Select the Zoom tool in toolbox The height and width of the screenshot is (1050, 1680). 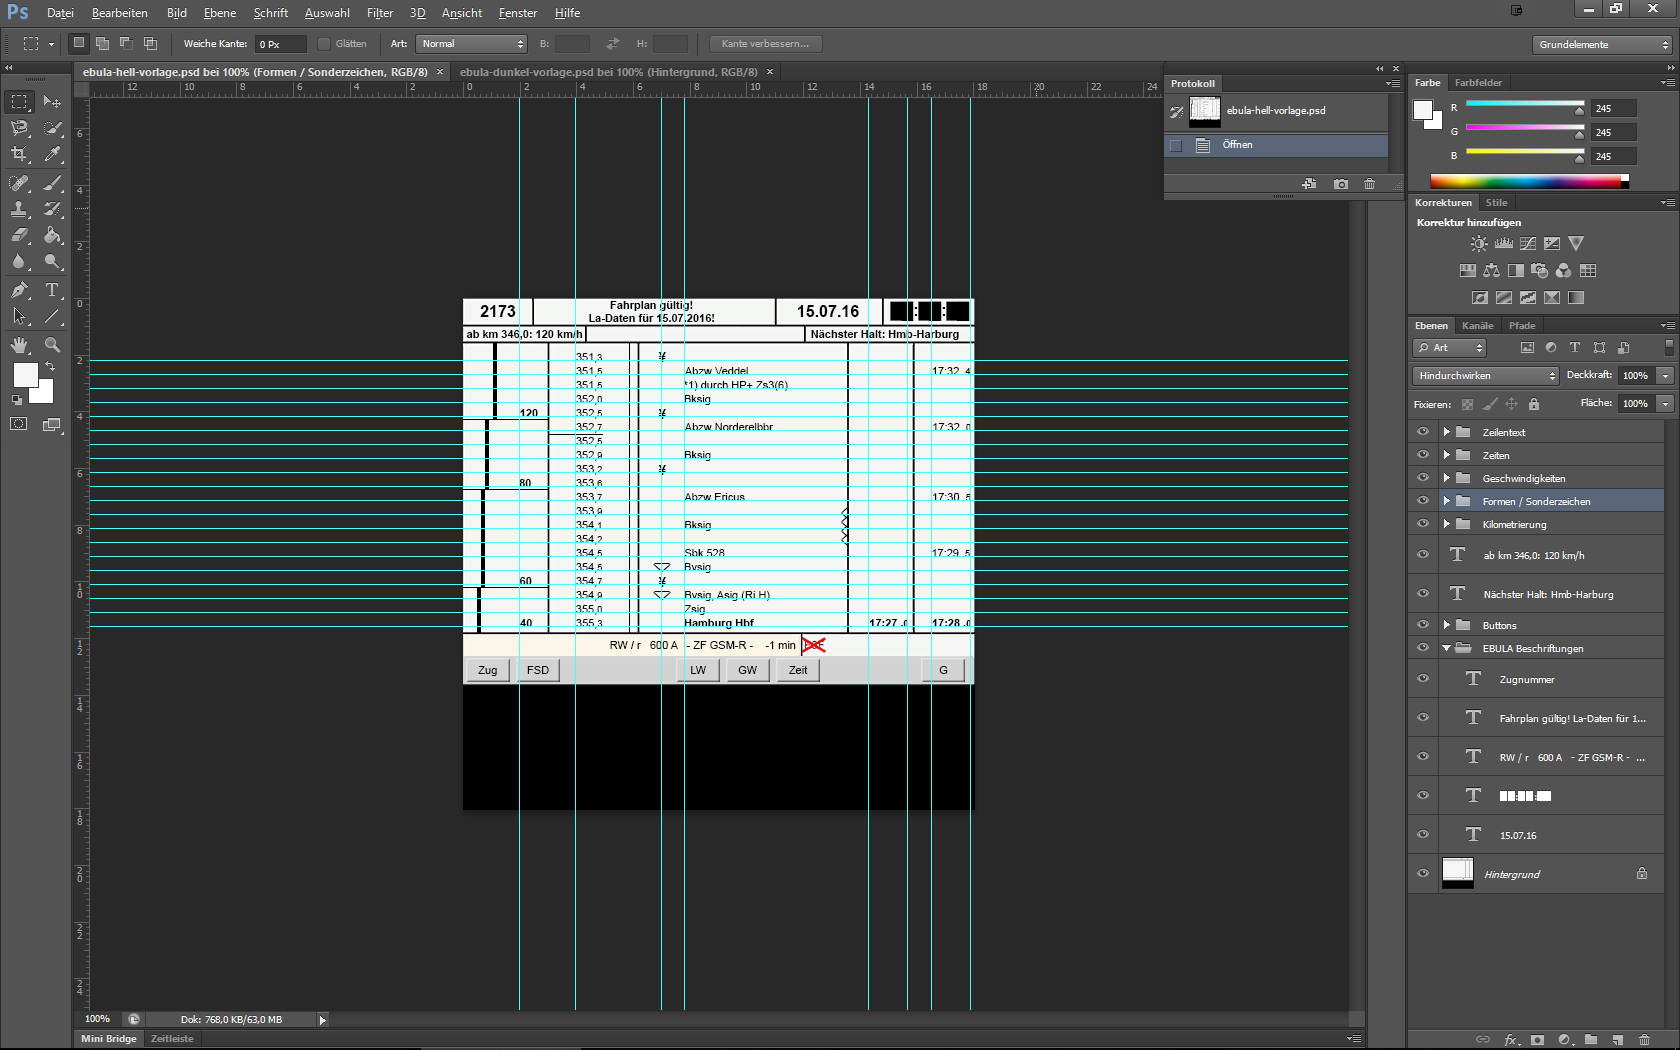pos(52,345)
